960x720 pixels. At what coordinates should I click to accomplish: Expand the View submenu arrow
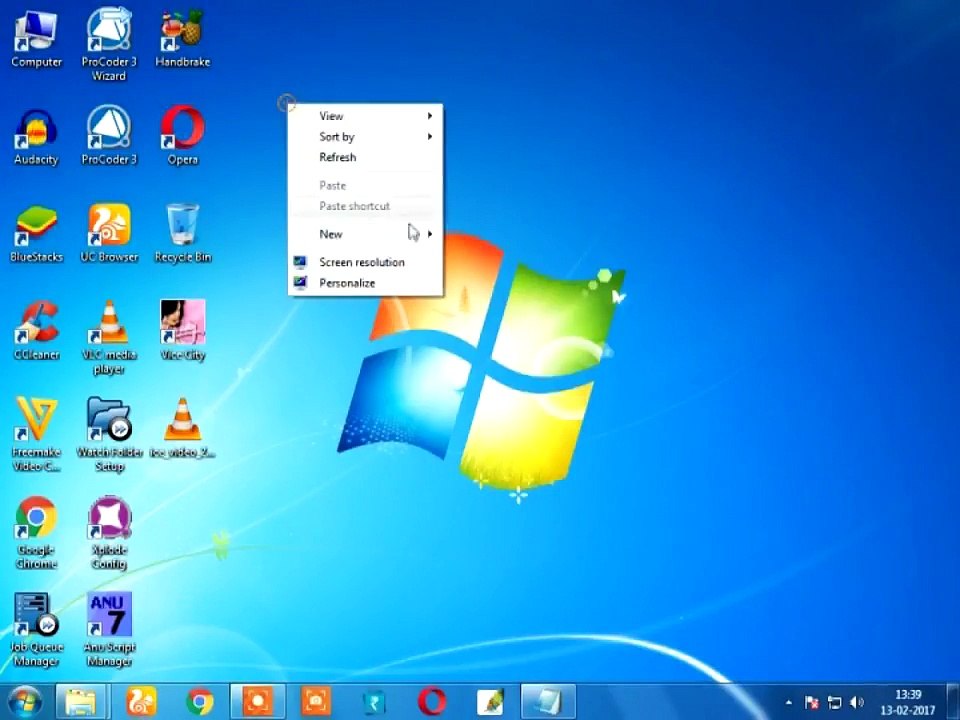pyautogui.click(x=430, y=116)
